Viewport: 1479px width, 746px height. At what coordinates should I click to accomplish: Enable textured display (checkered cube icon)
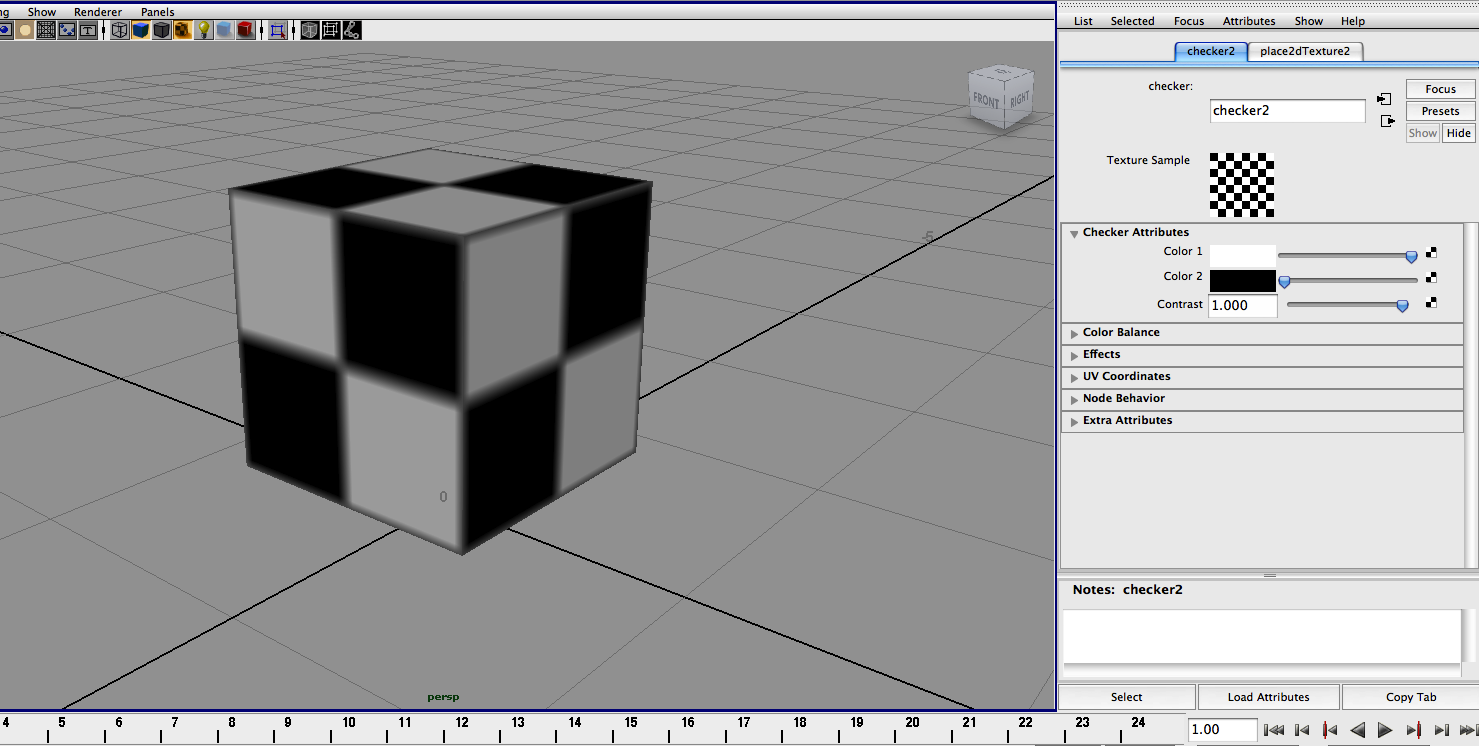click(x=182, y=30)
